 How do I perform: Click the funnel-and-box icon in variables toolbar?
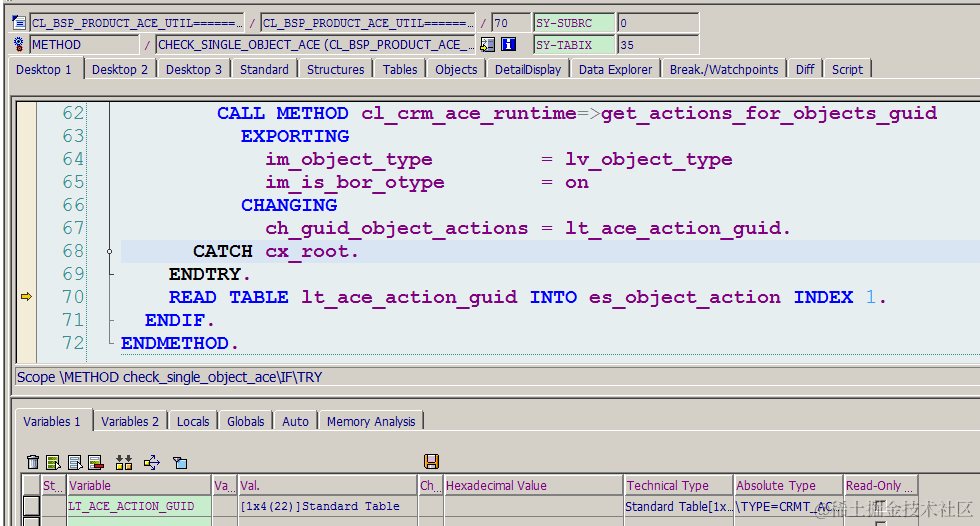coord(180,462)
